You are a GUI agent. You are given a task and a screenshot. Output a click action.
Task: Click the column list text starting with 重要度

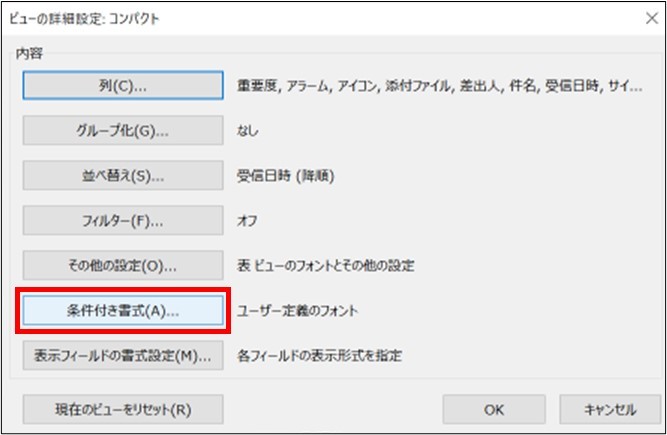coord(439,86)
